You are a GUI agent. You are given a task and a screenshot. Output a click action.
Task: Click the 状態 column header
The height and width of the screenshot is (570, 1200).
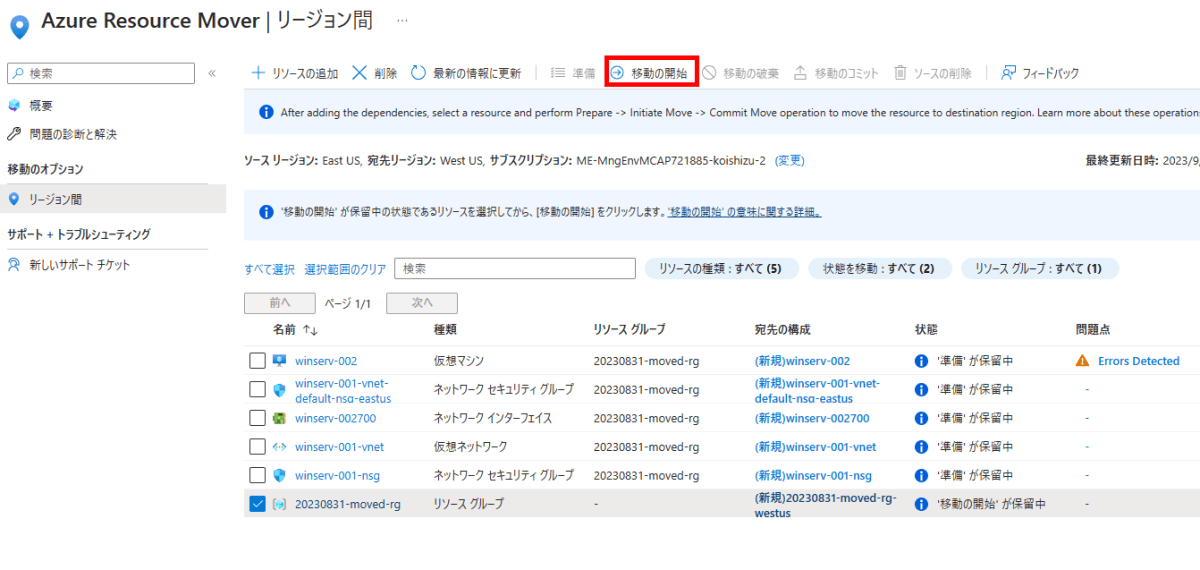[926, 329]
